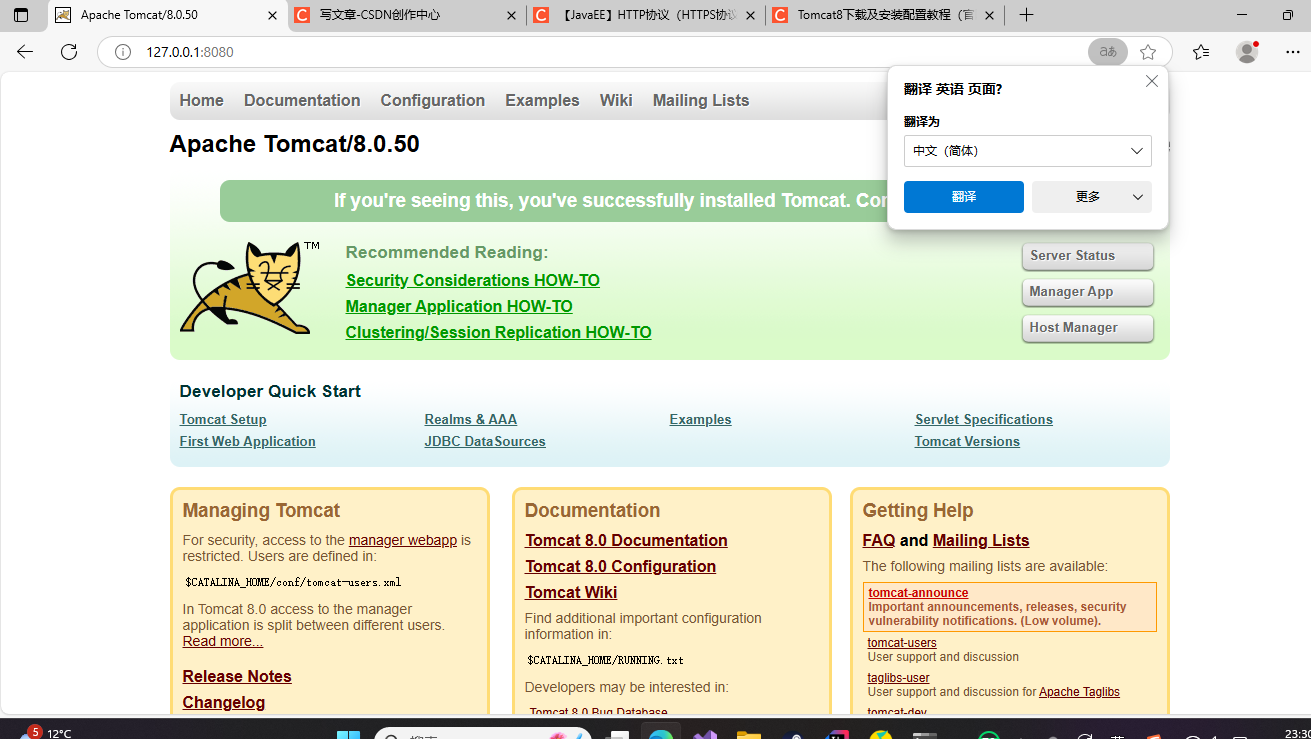Open Tomcat 8.0 Configuration link
The height and width of the screenshot is (739, 1311).
pos(621,566)
